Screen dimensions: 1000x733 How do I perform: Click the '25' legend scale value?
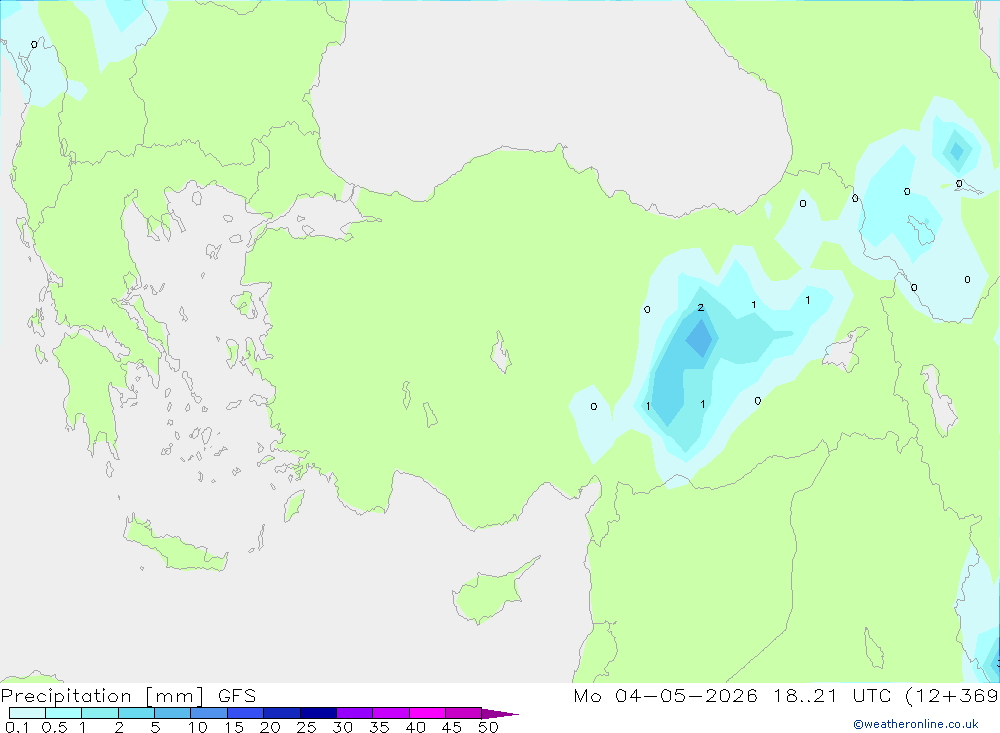click(306, 727)
